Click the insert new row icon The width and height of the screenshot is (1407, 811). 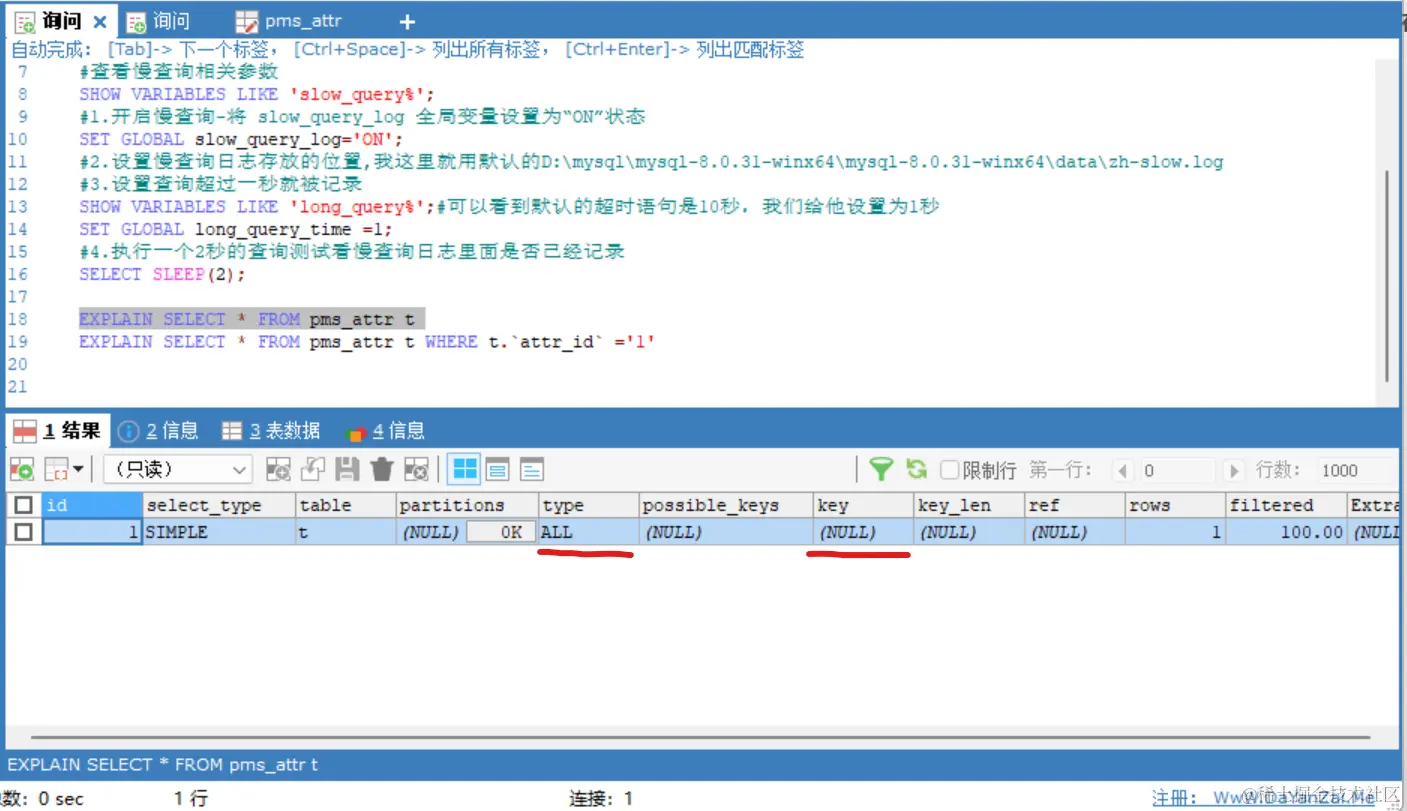278,469
